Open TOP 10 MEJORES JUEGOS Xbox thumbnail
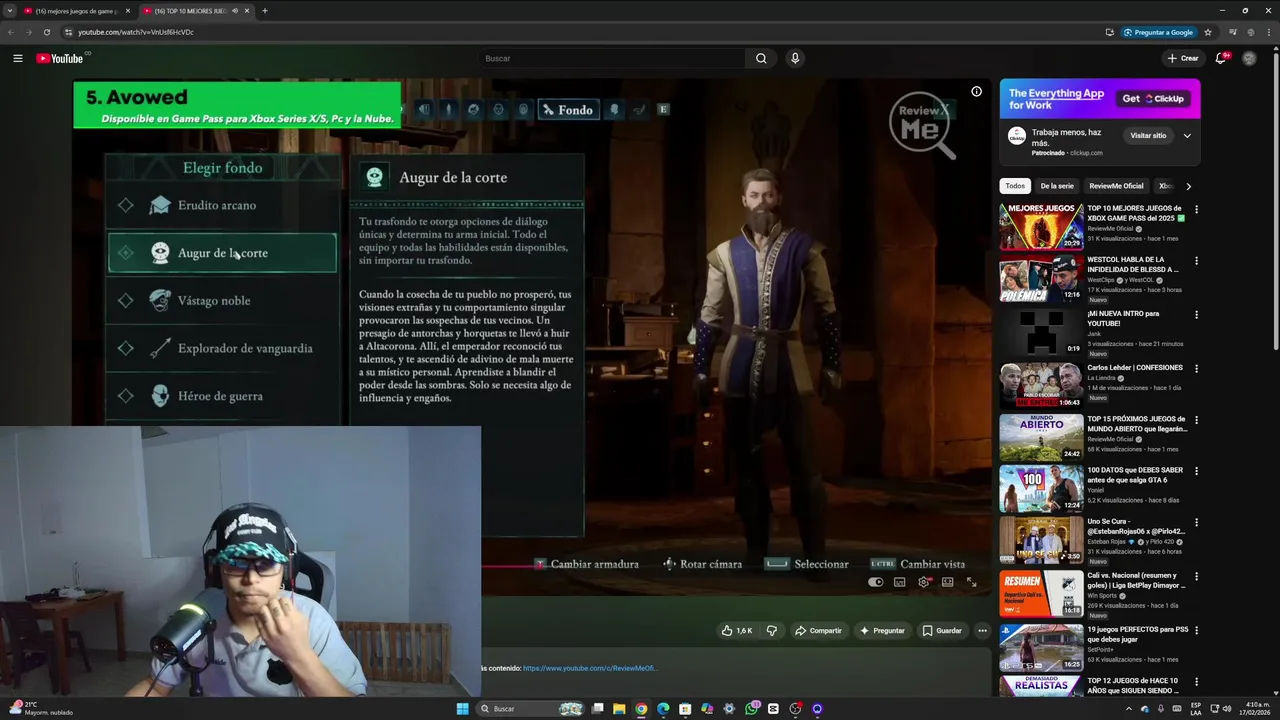This screenshot has height=720, width=1280. 1041,226
